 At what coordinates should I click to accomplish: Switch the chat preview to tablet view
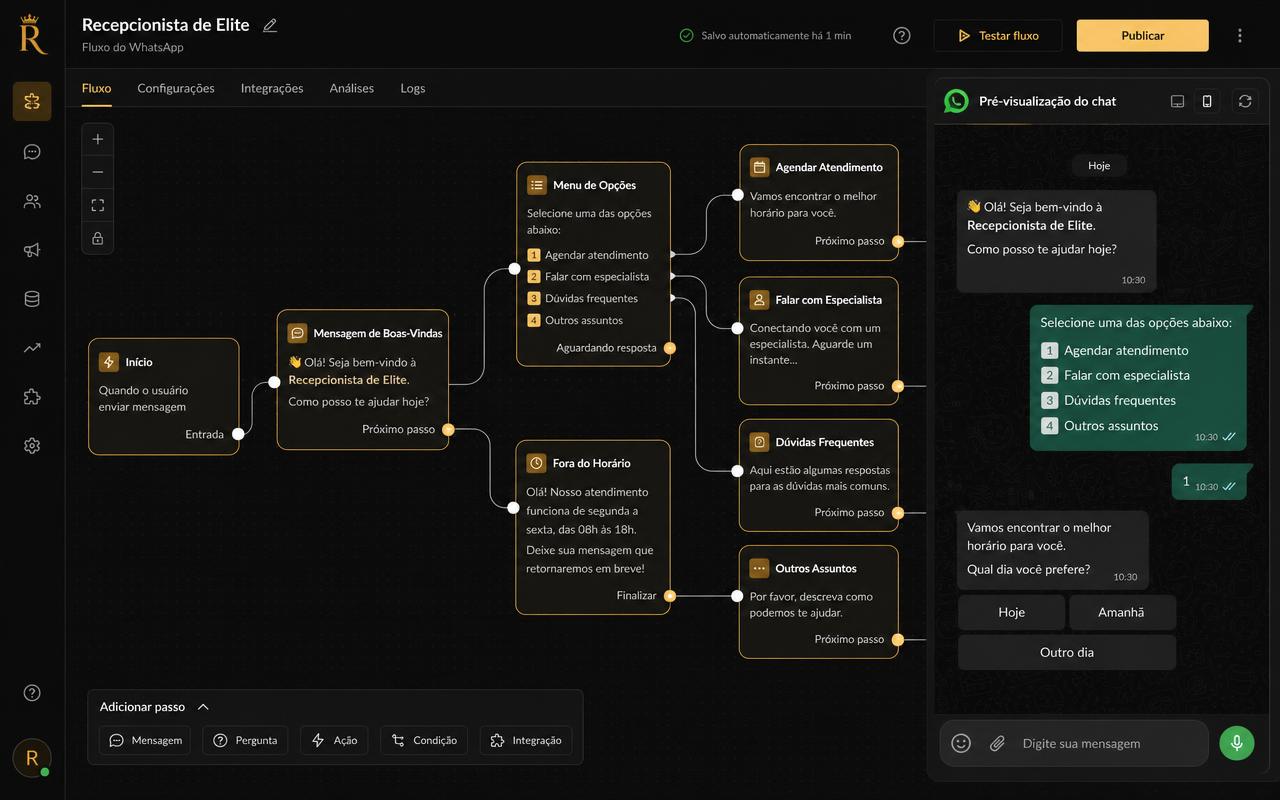coord(1178,101)
